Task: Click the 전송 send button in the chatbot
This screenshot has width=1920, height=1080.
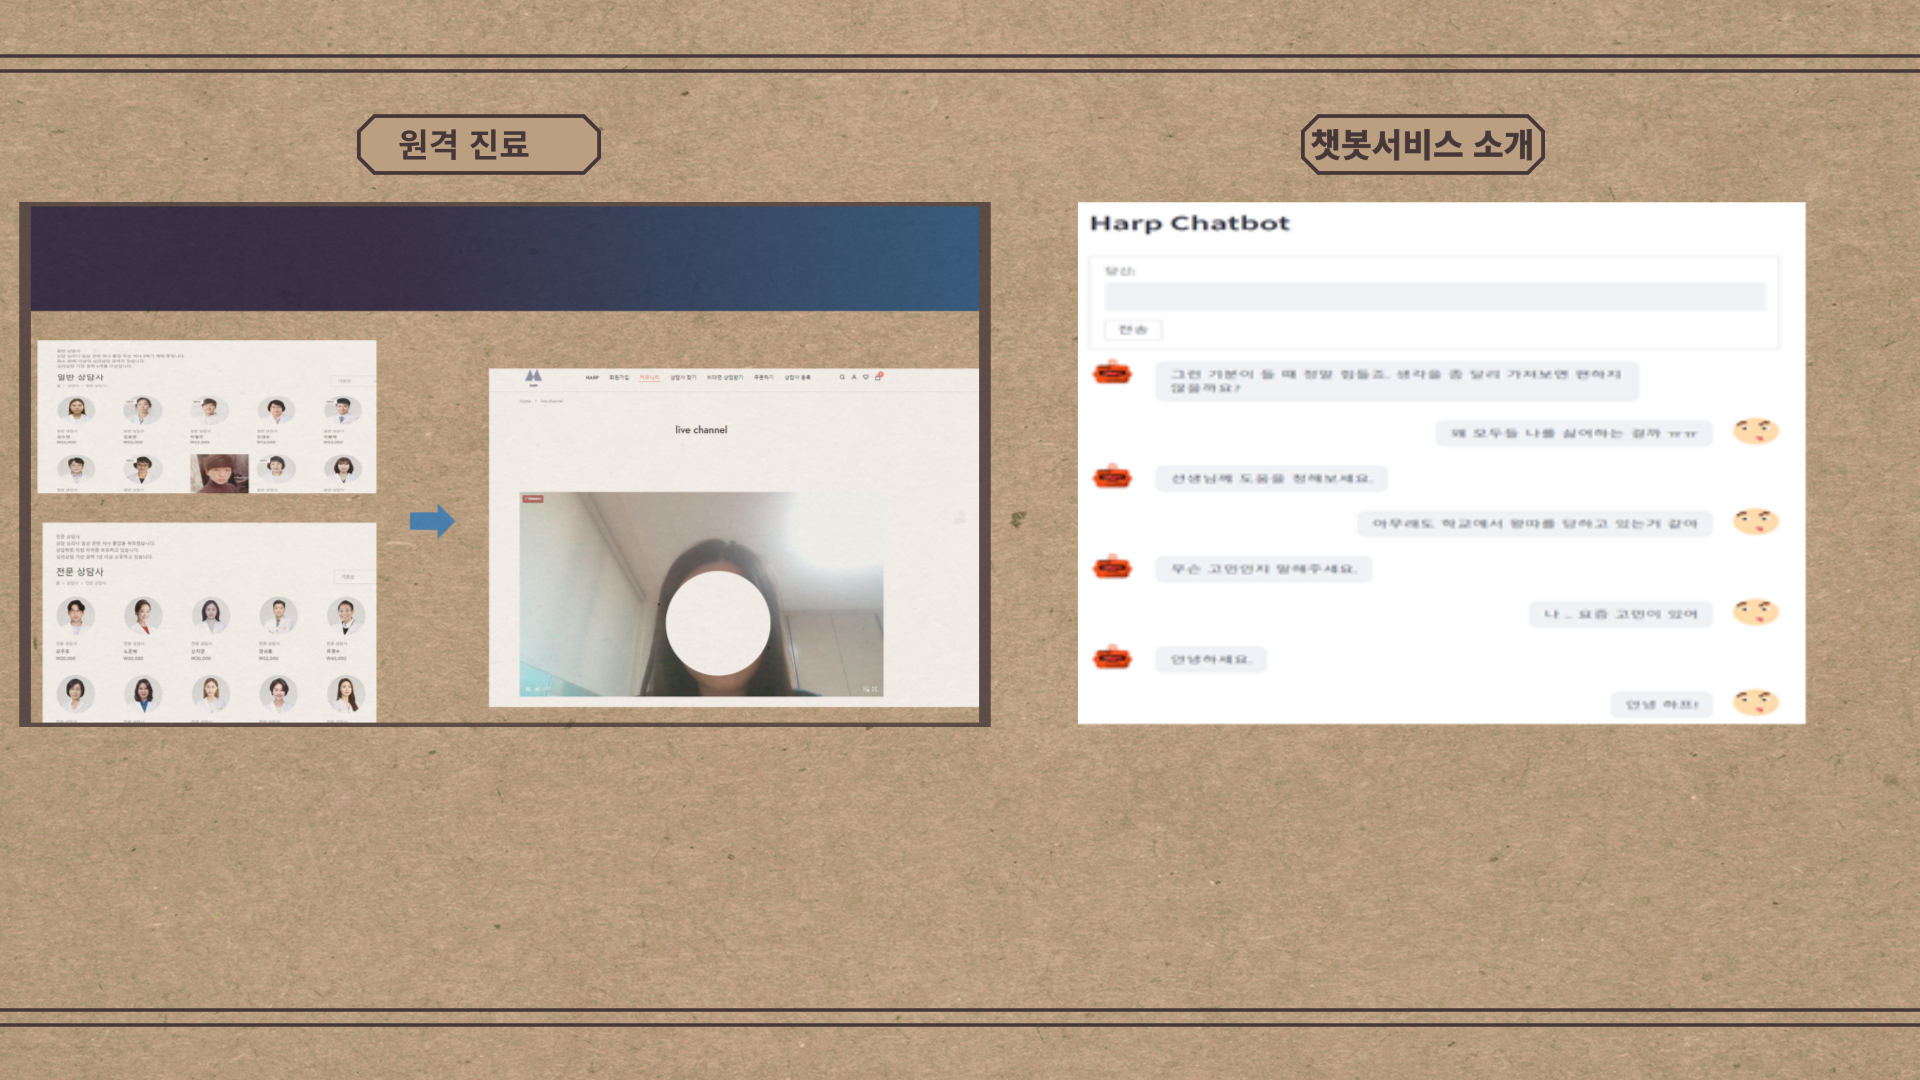Action: pos(1133,329)
